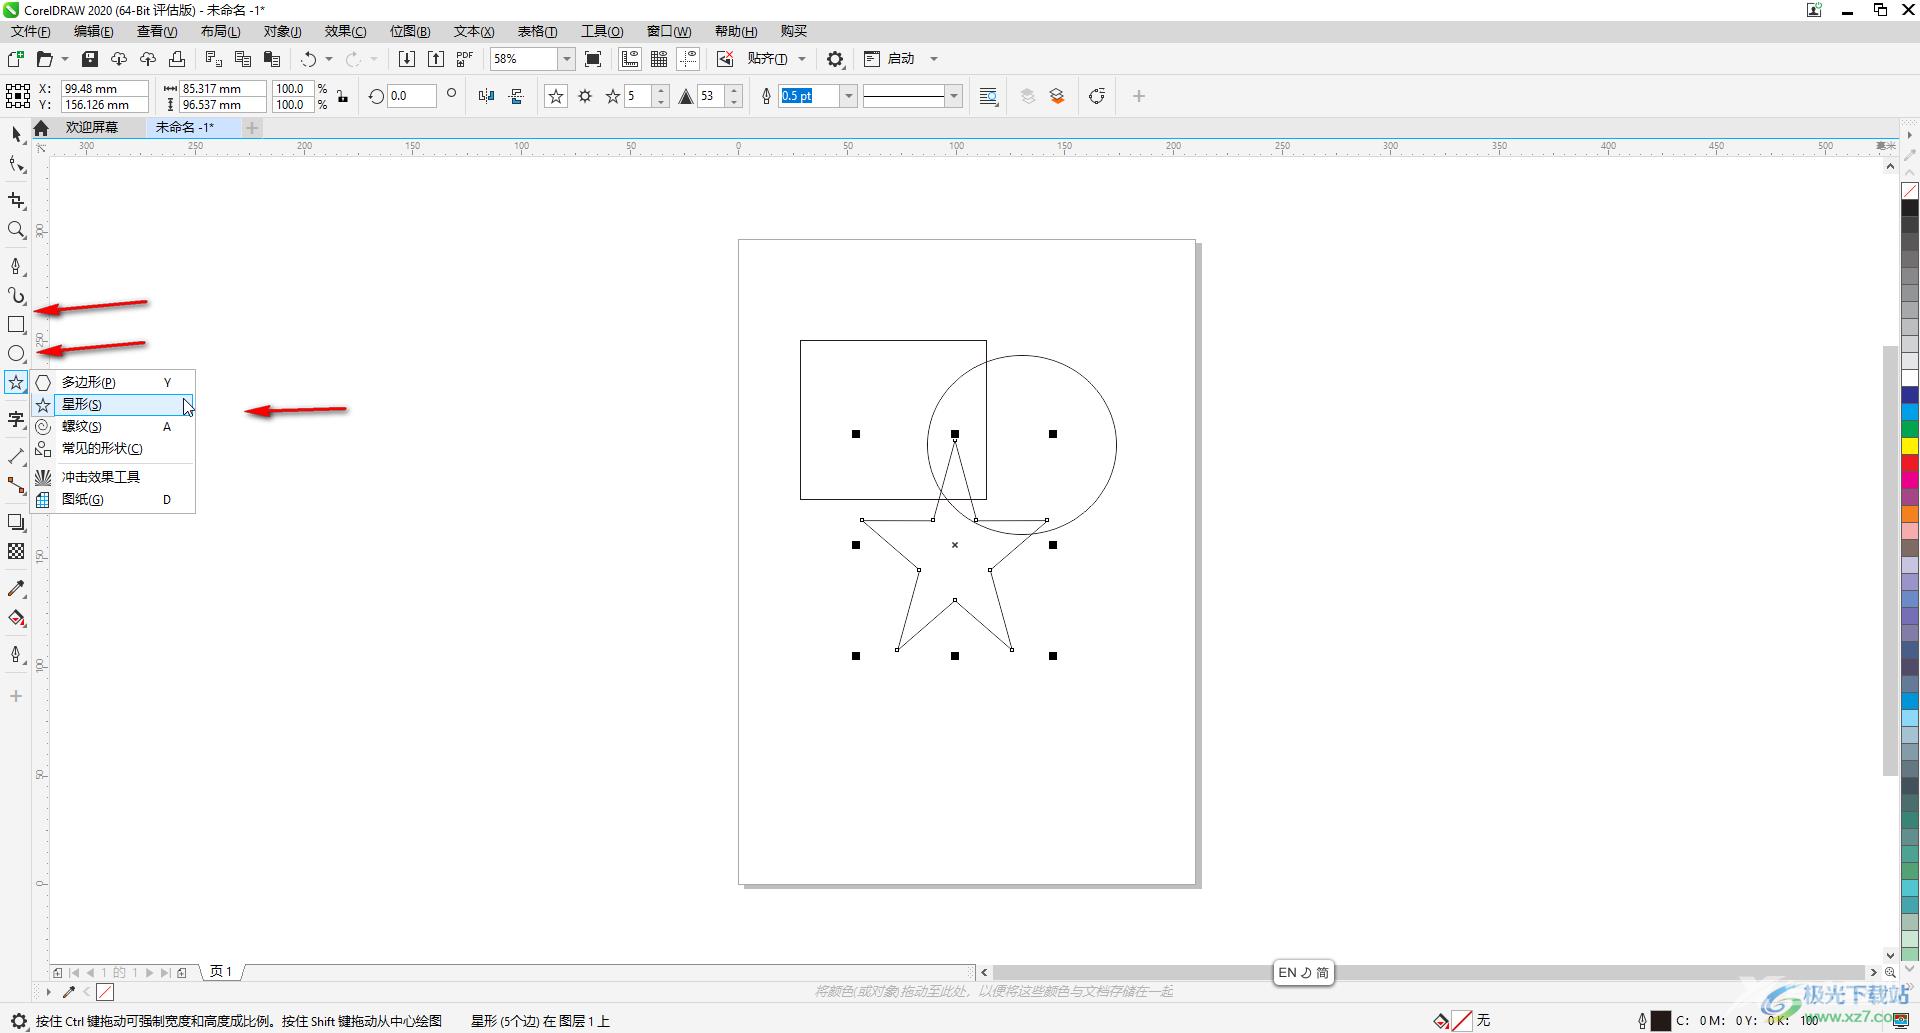1920x1033 pixels.
Task: Choose 冲击效果工具 from flyout
Action: point(113,477)
